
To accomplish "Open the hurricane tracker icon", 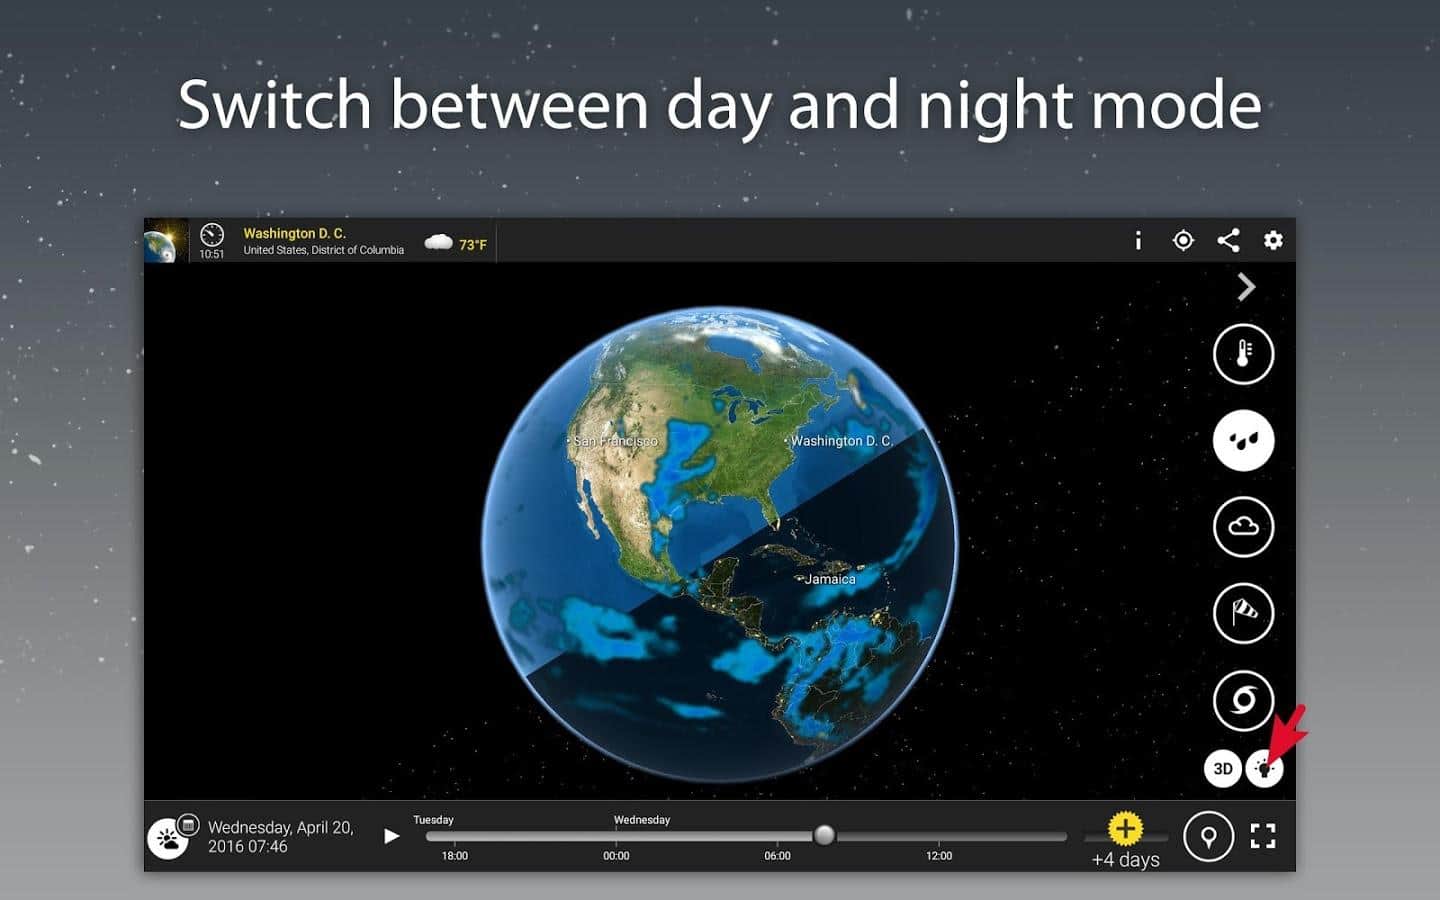I will 1243,700.
